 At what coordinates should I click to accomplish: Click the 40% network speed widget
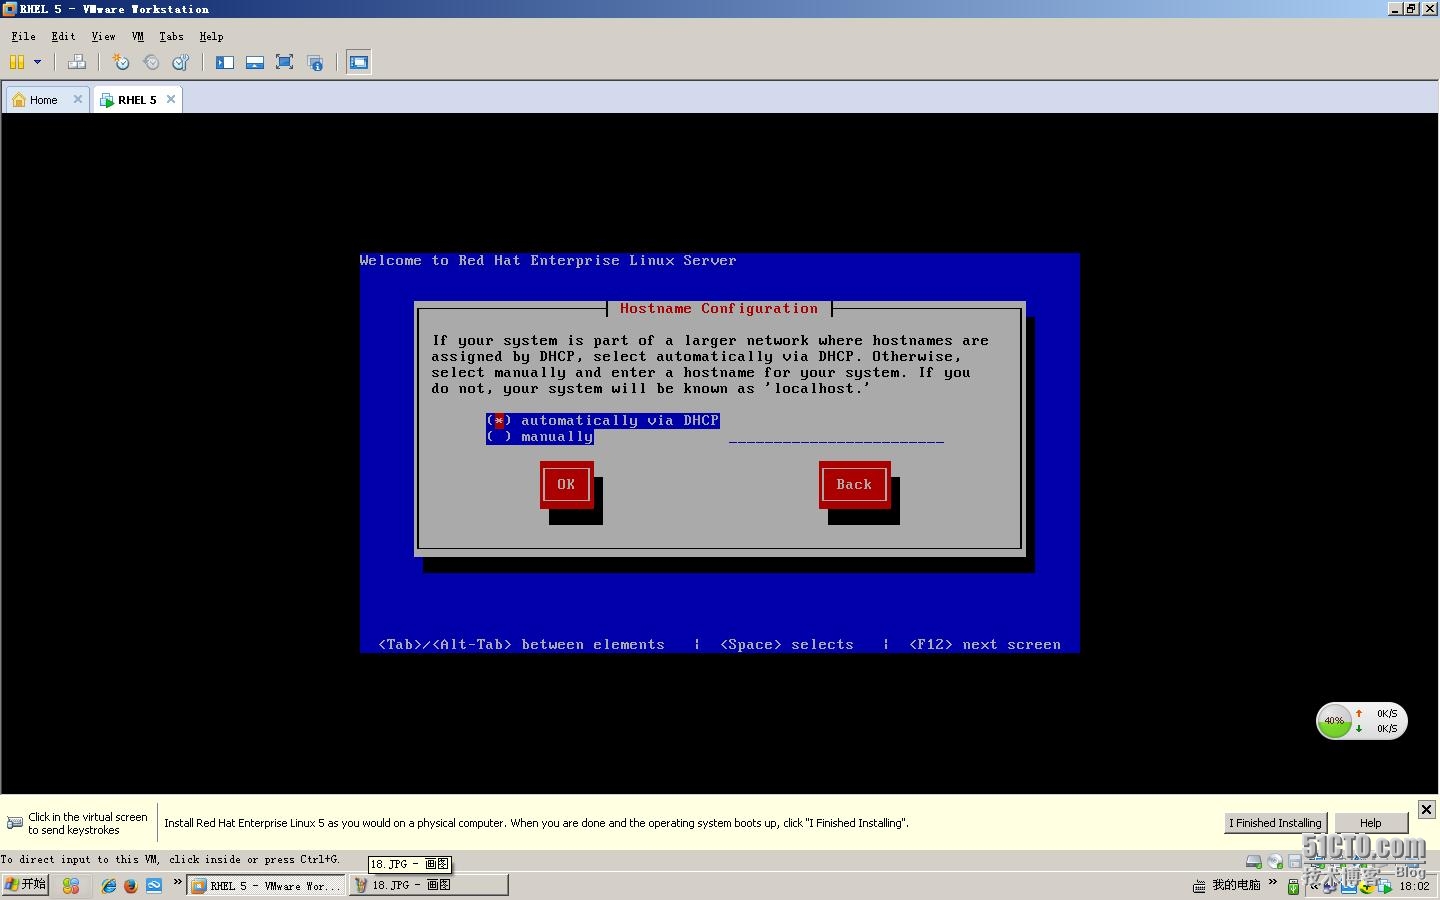(1362, 721)
